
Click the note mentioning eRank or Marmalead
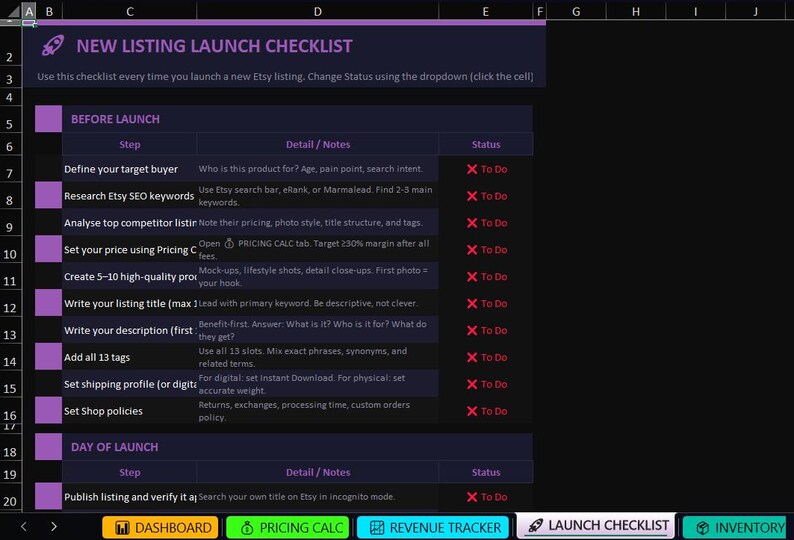coord(317,196)
